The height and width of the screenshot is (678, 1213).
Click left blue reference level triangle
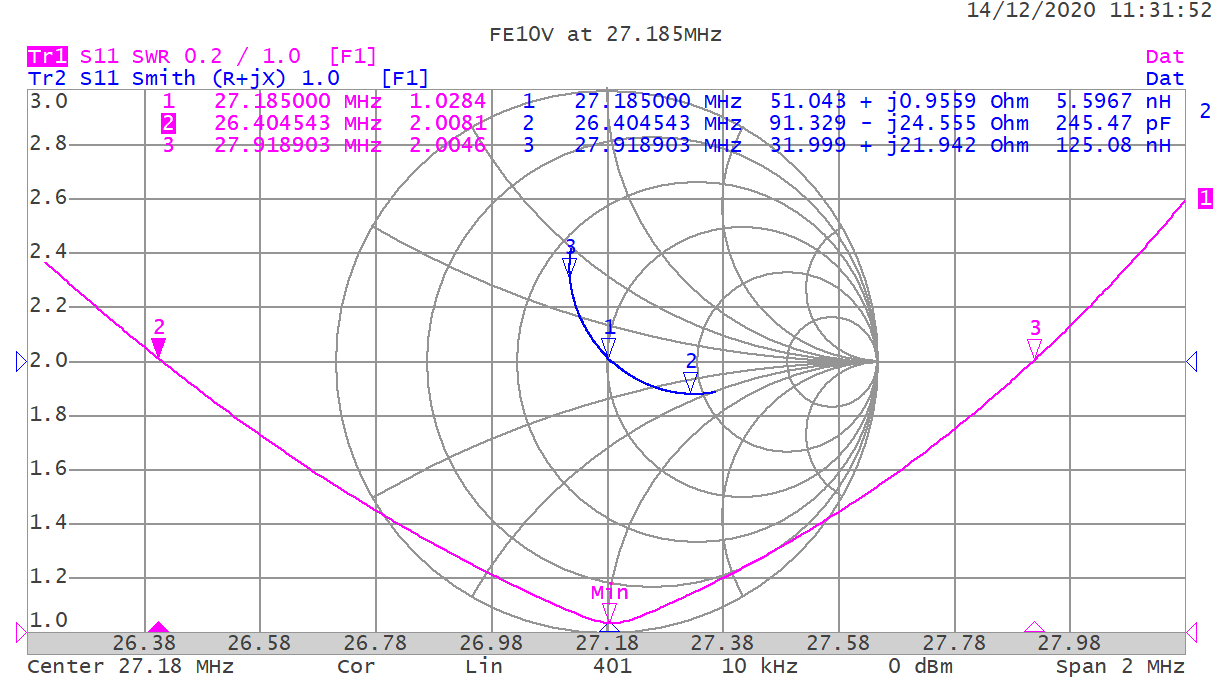[22, 362]
